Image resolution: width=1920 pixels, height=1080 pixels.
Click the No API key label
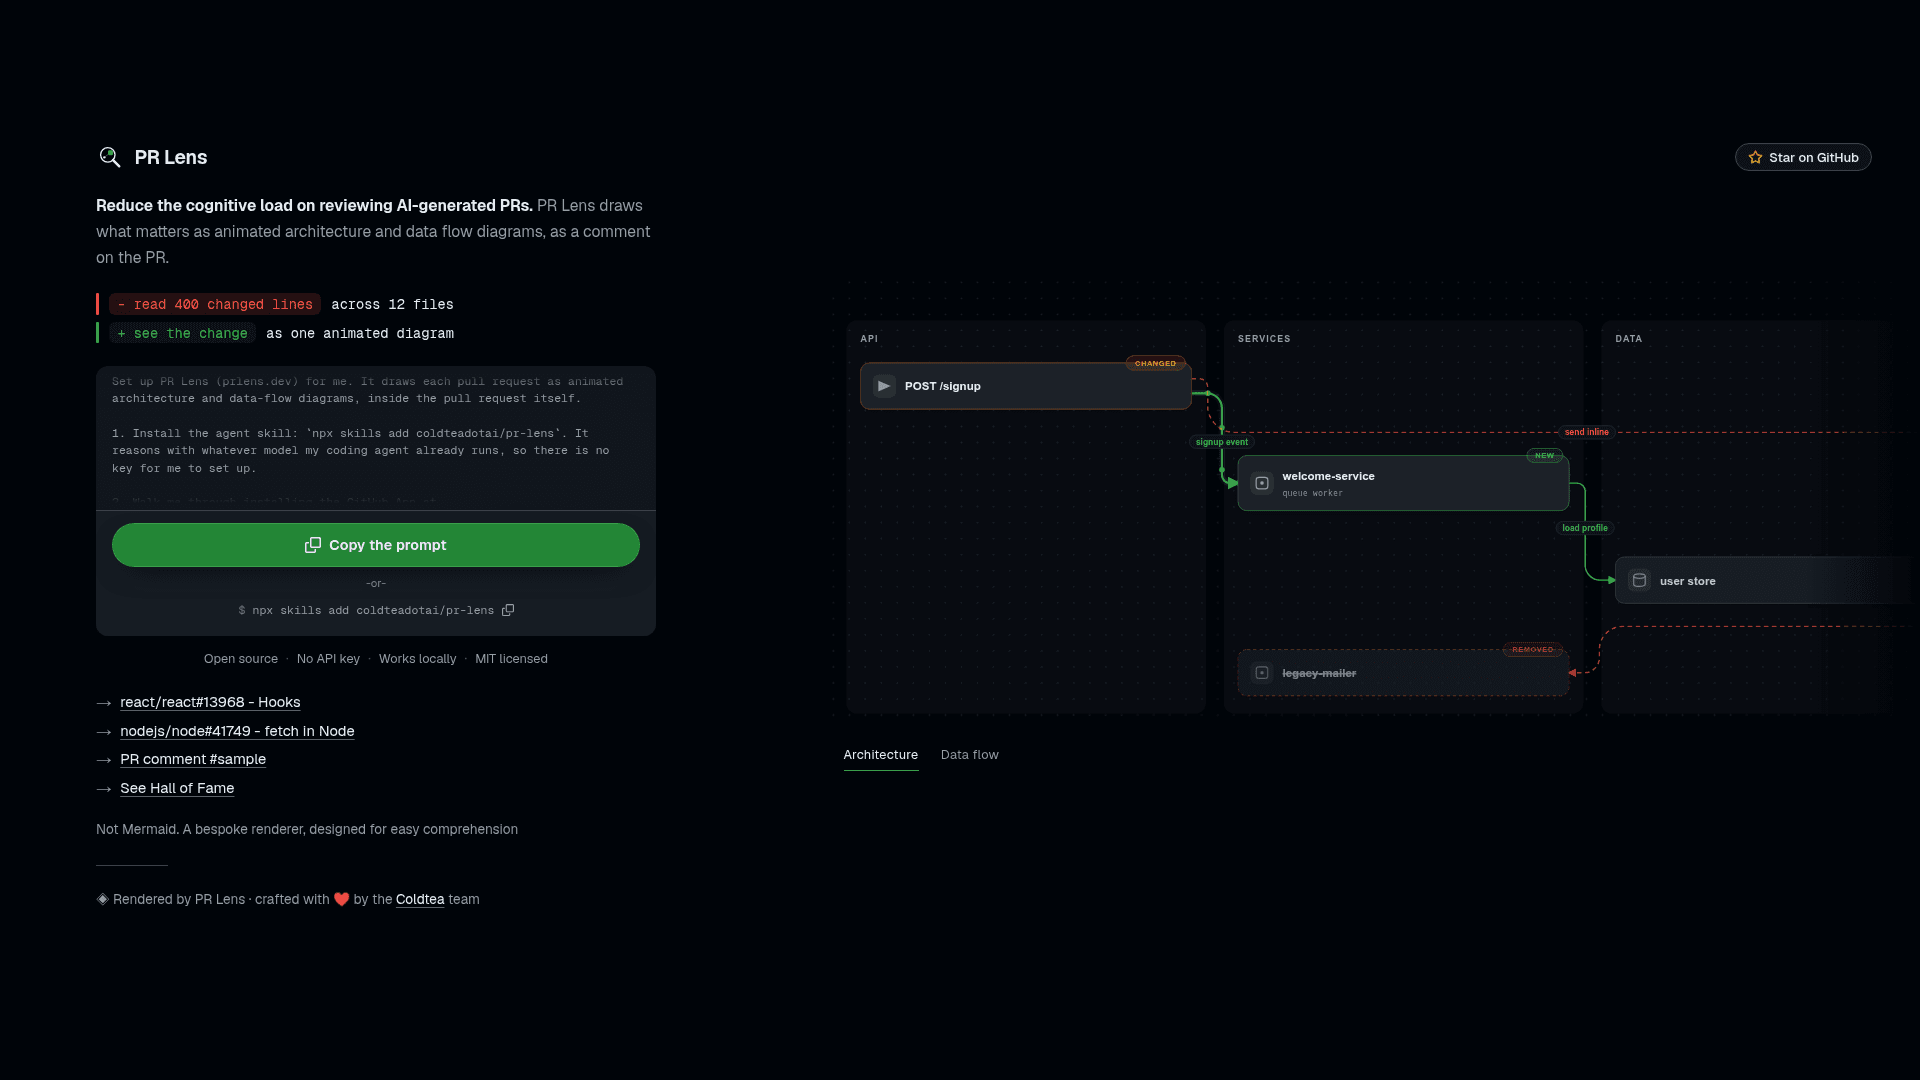pyautogui.click(x=328, y=659)
